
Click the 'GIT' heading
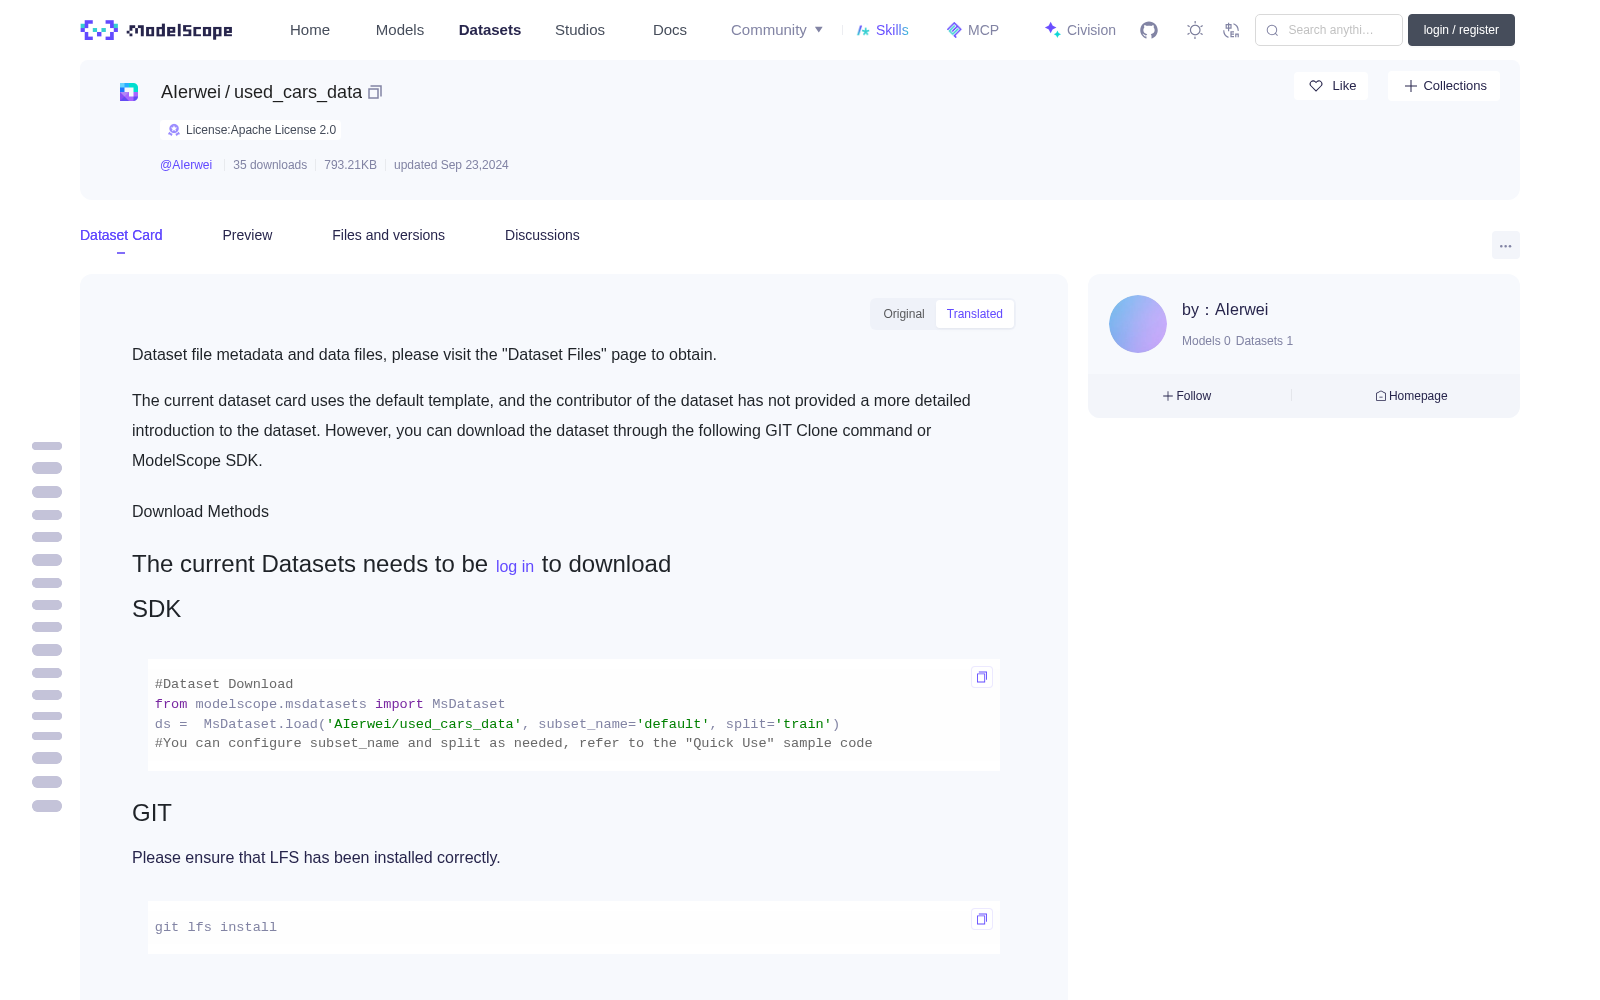coord(152,813)
